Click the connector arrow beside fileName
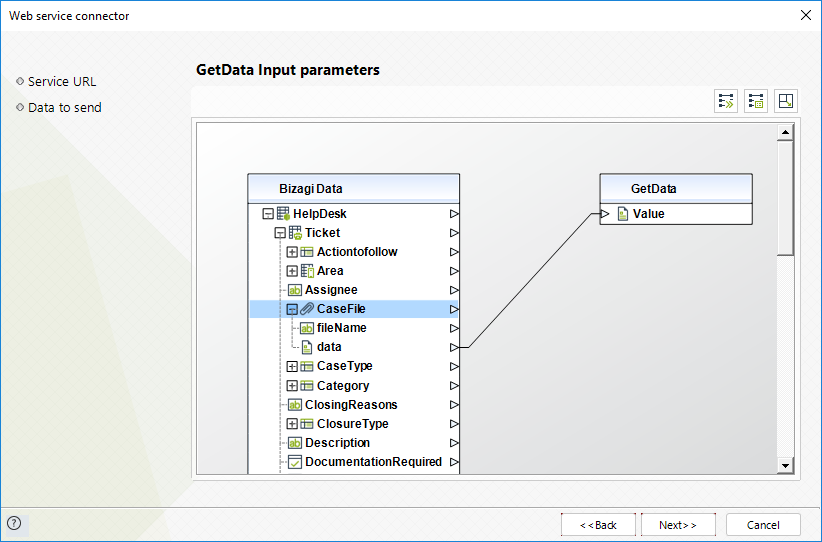Viewport: 822px width, 542px height. pyautogui.click(x=454, y=328)
